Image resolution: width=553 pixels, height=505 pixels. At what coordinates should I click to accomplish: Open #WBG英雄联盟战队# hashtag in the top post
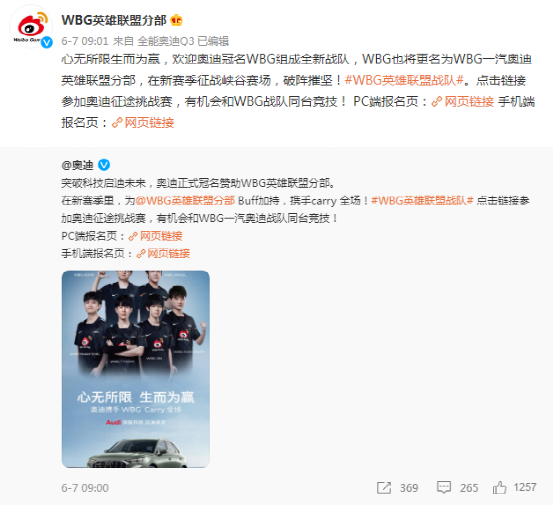[x=404, y=81]
